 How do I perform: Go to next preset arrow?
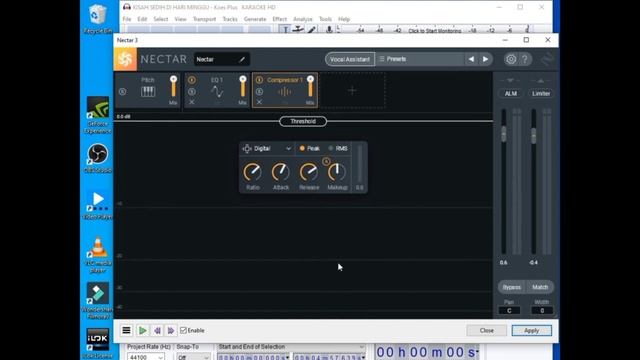coord(485,59)
